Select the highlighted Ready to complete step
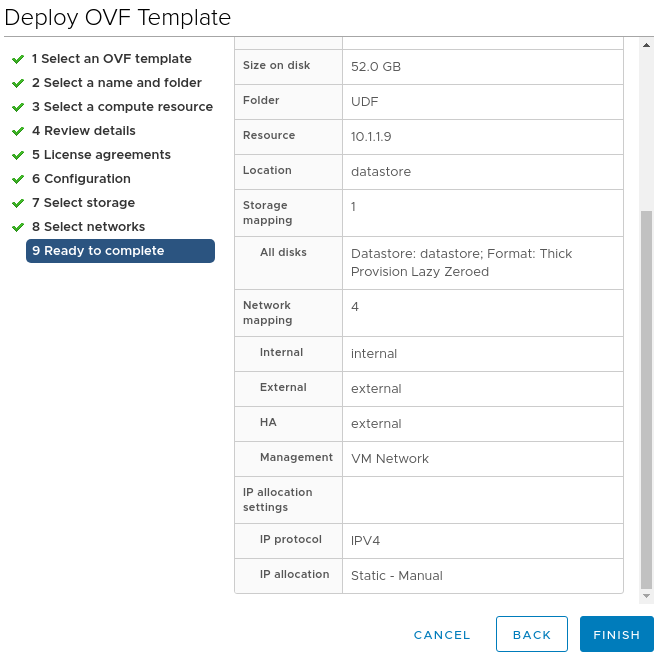The height and width of the screenshot is (660, 667). click(x=120, y=251)
